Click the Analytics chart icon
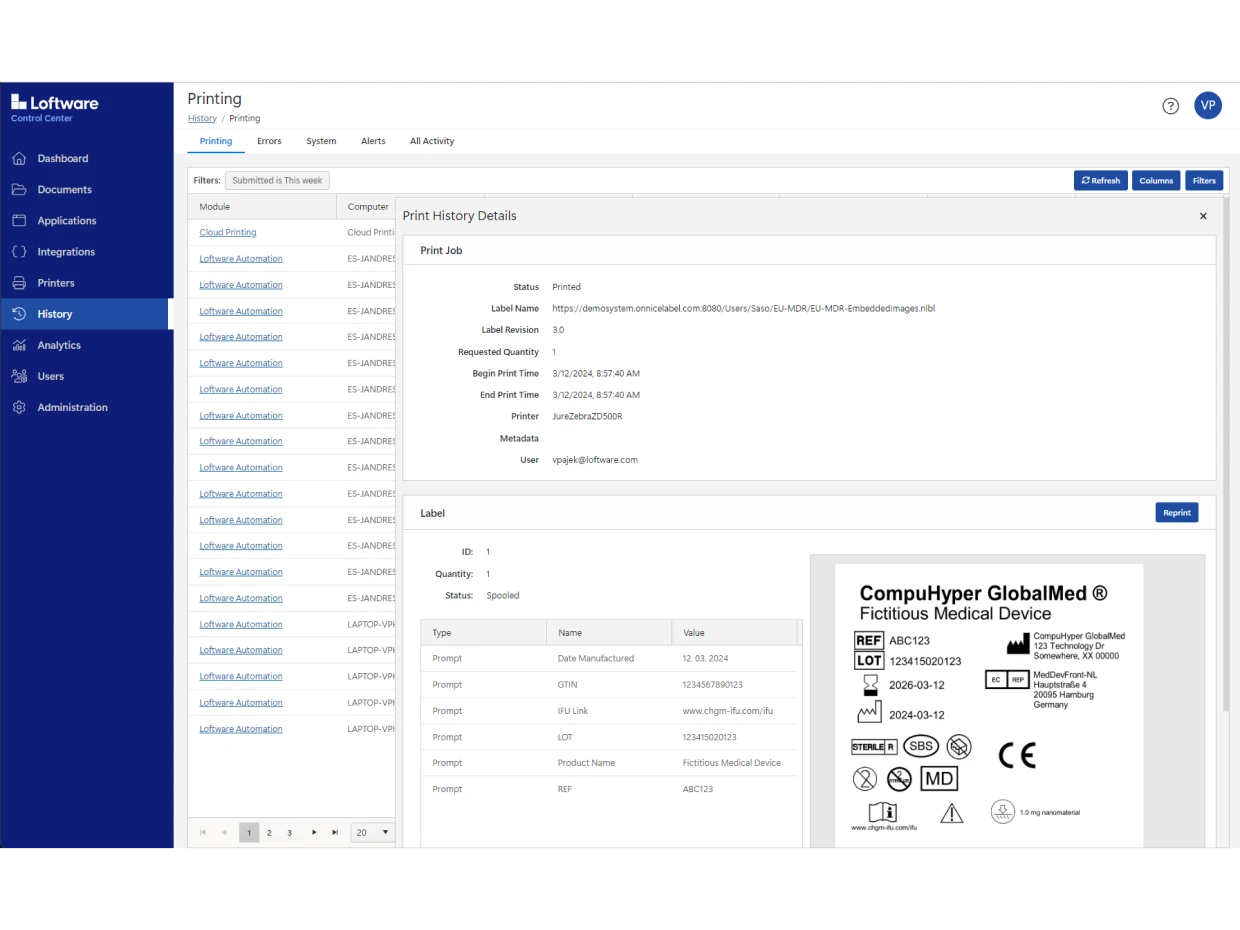The image size is (1240, 930). [x=19, y=345]
